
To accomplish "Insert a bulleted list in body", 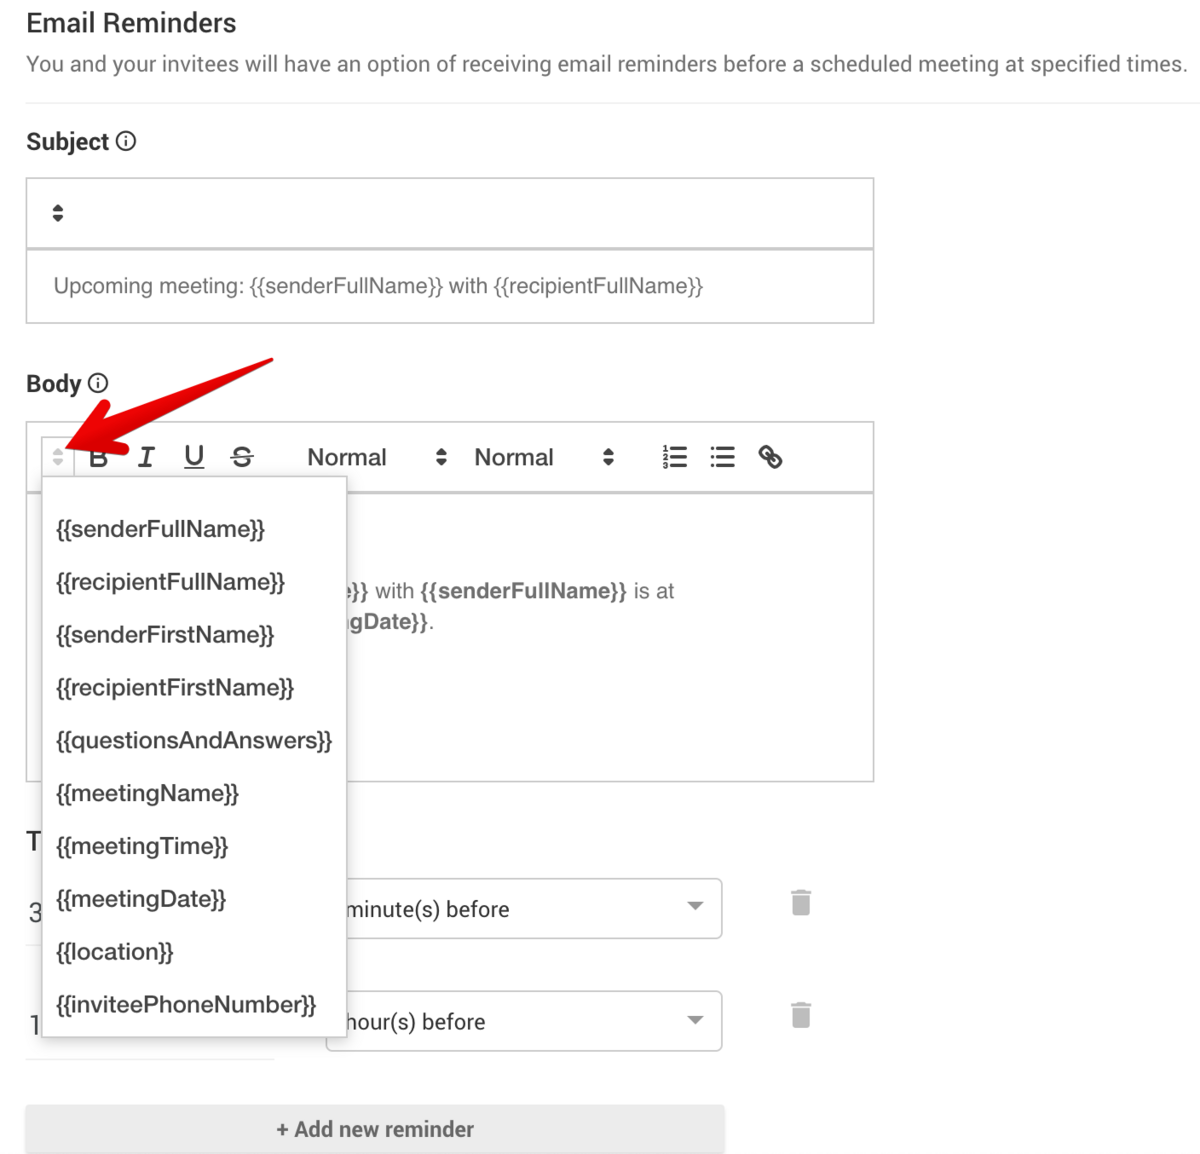I will (722, 457).
